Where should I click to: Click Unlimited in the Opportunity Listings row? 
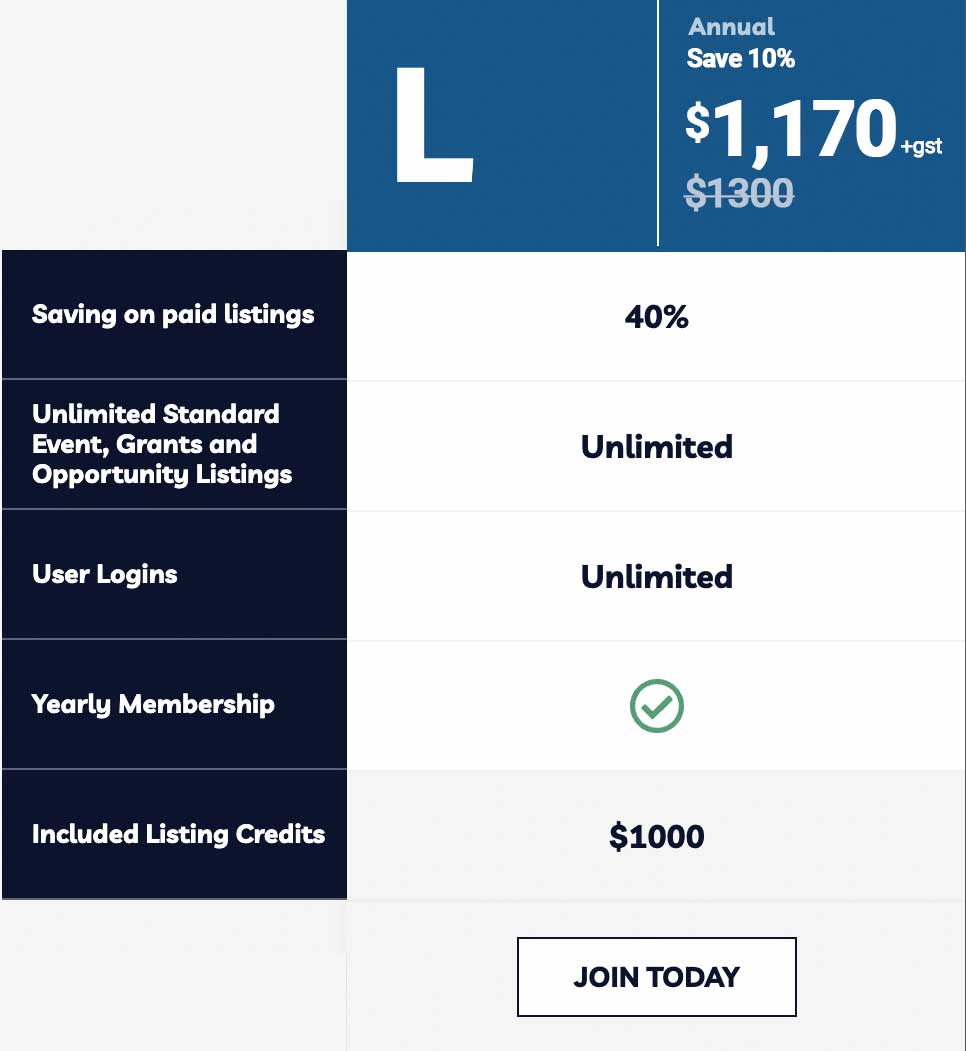tap(657, 446)
